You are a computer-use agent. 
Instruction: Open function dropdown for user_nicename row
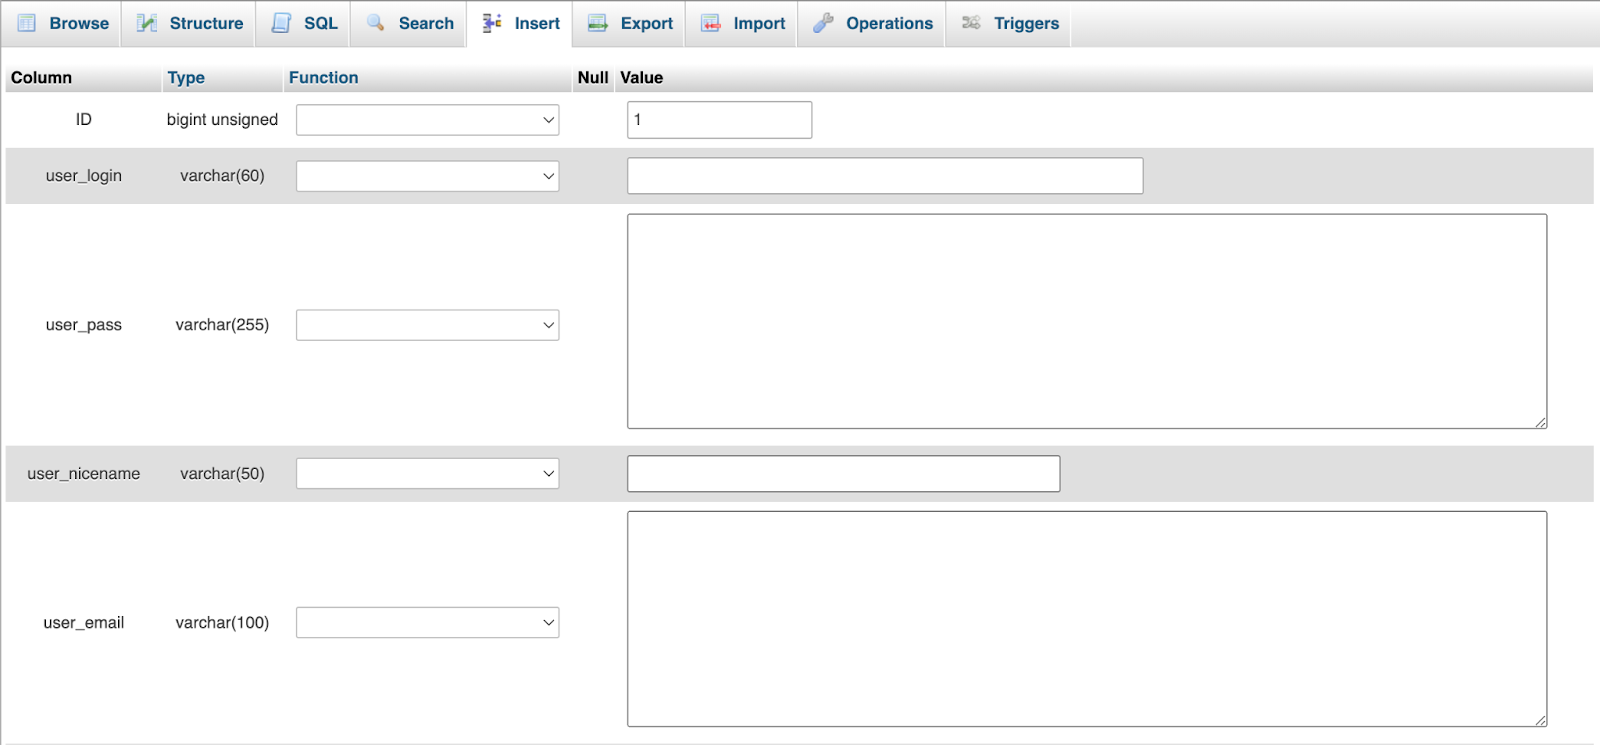(427, 473)
